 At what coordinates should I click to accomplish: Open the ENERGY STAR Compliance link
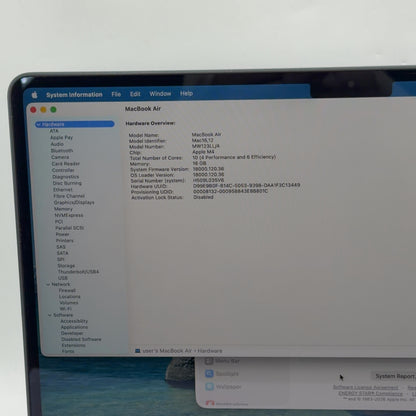tap(370, 393)
